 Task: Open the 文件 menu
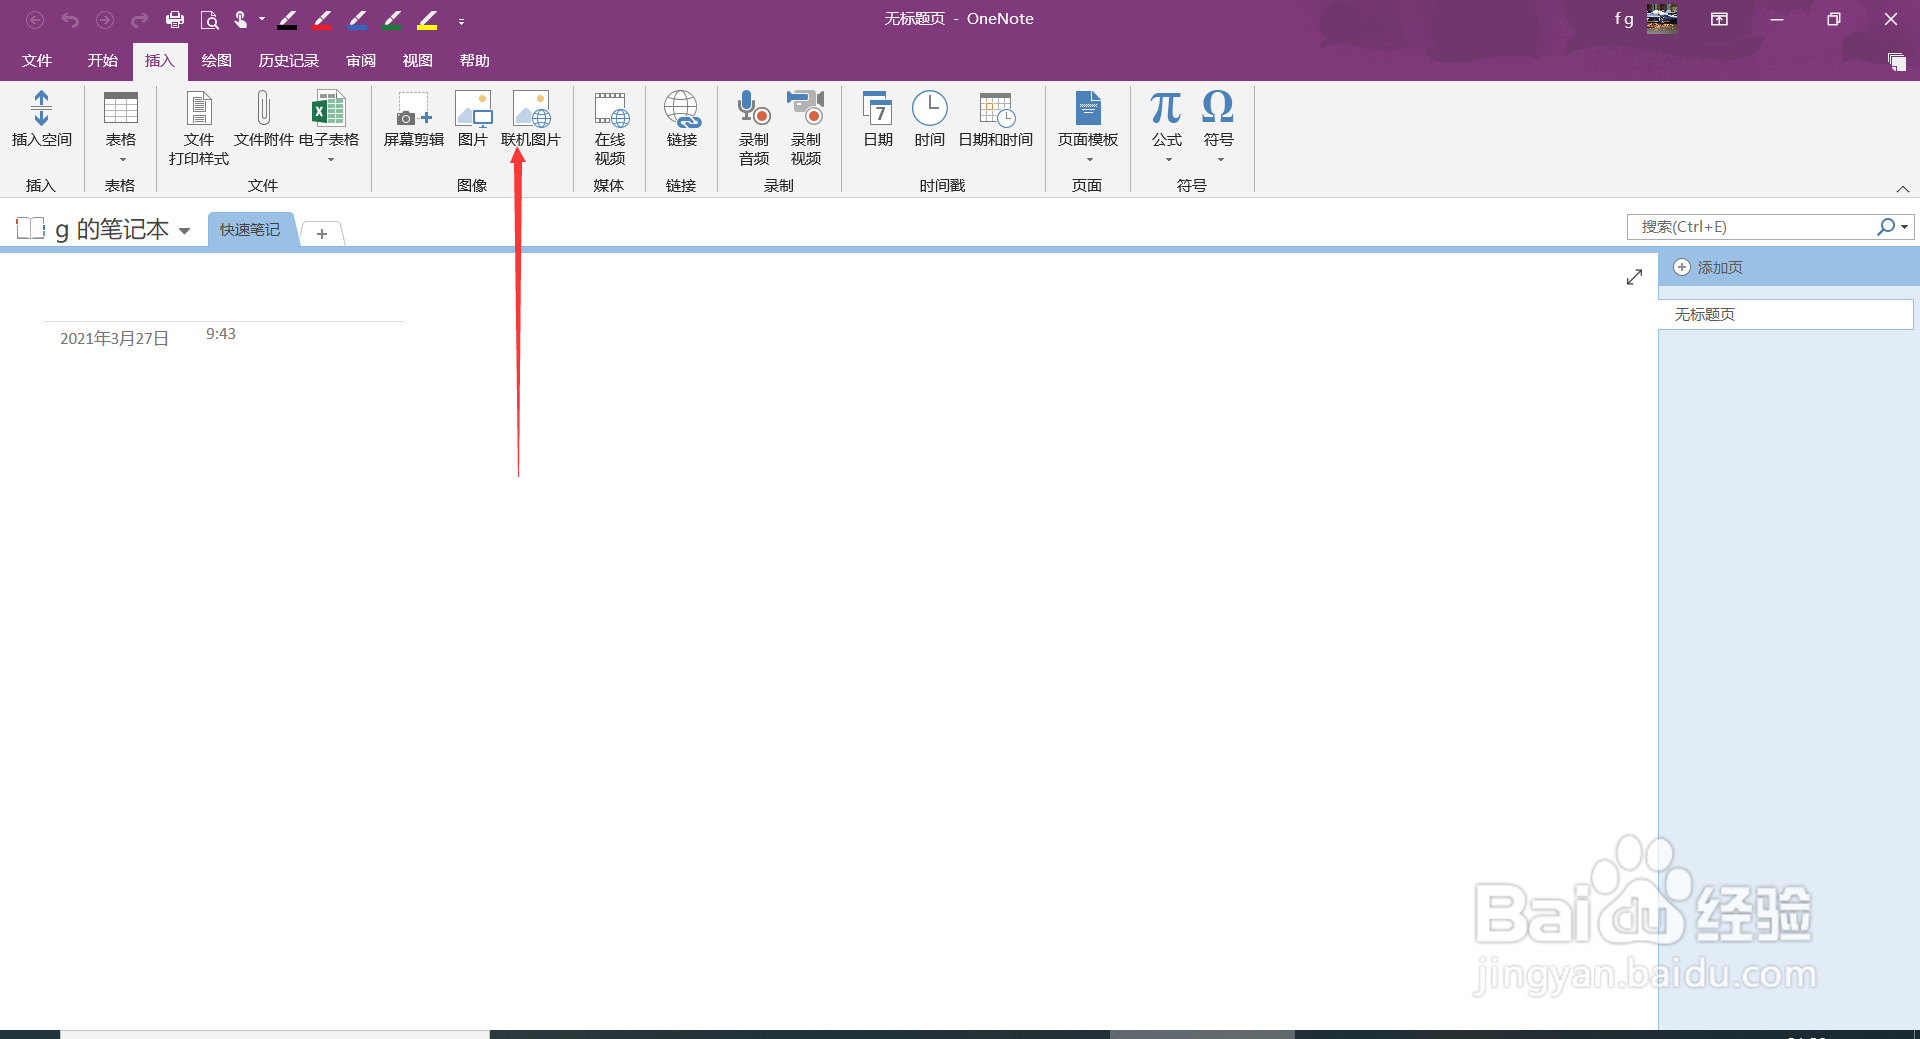[37, 61]
